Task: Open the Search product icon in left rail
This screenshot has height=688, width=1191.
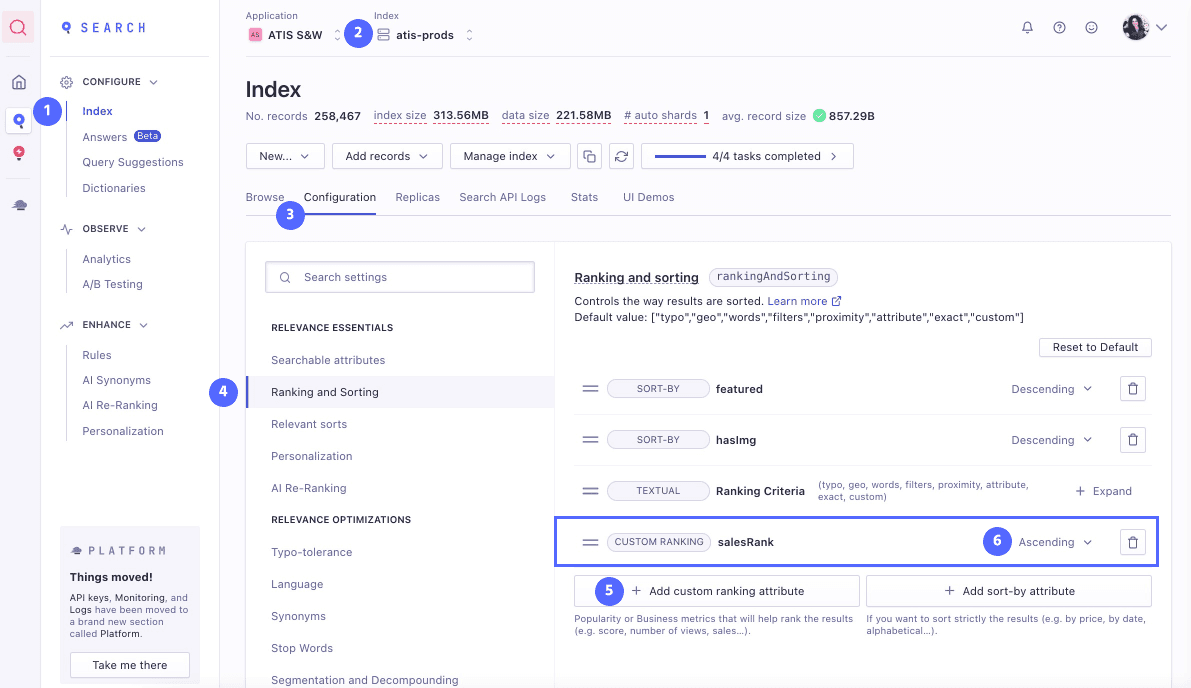Action: click(x=19, y=120)
